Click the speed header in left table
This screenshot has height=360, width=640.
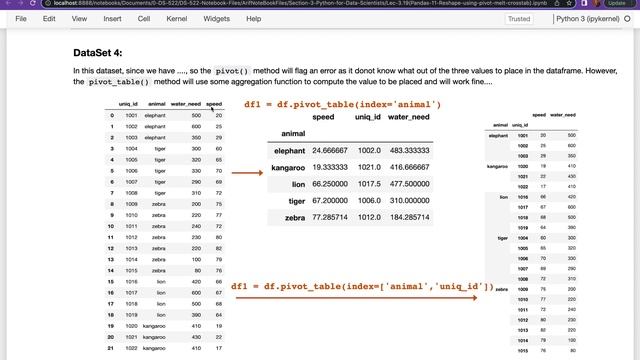tap(214, 104)
